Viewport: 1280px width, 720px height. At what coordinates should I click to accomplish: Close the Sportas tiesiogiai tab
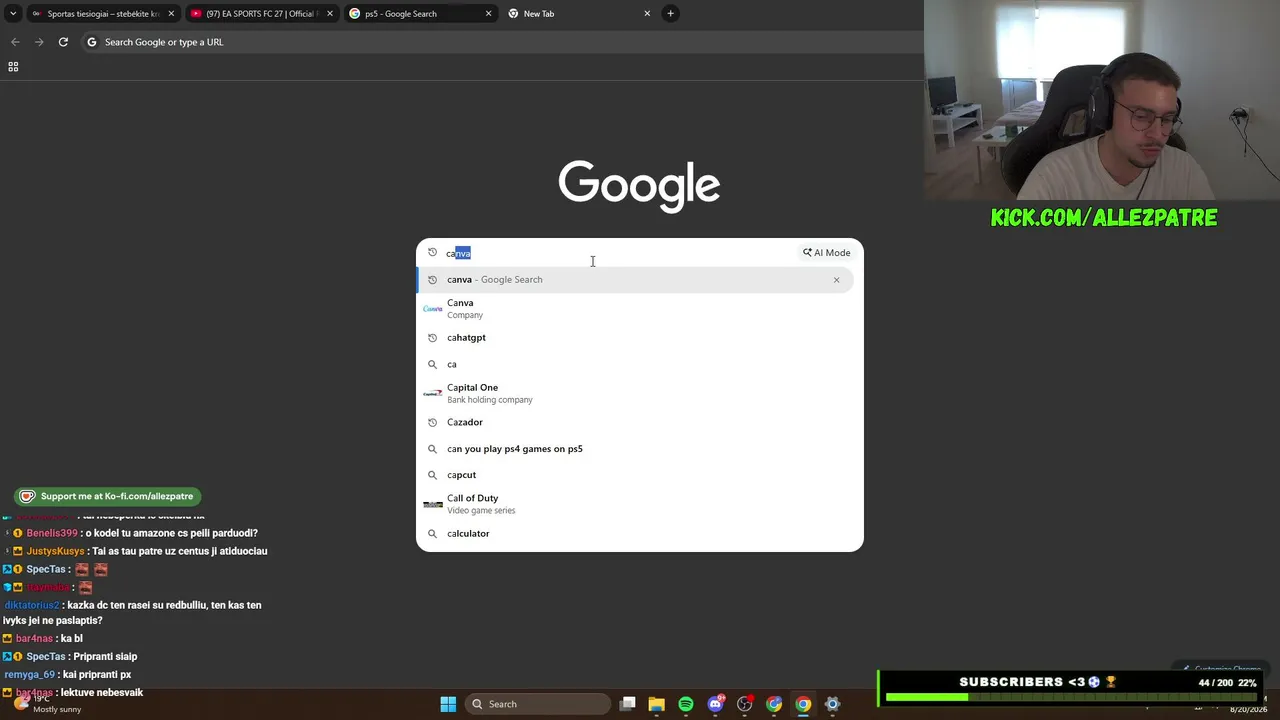tap(171, 14)
